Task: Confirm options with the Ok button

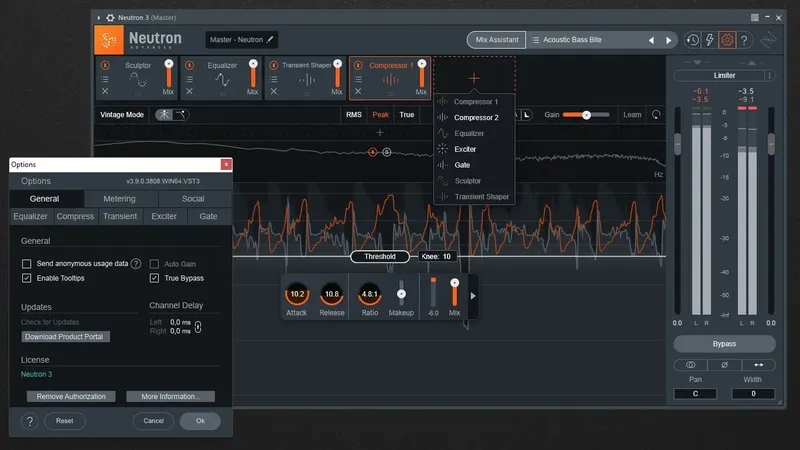Action: [200, 421]
